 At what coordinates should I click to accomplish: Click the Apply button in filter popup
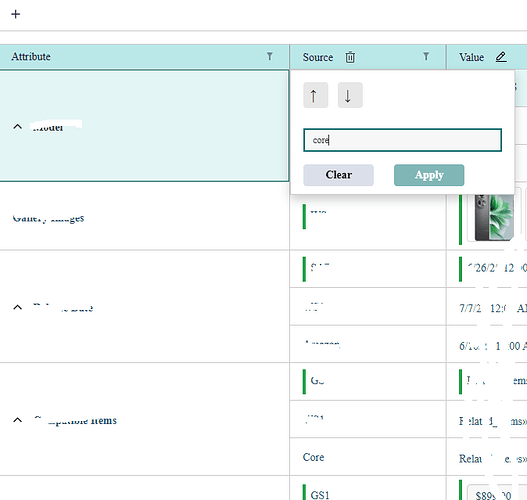tap(429, 175)
